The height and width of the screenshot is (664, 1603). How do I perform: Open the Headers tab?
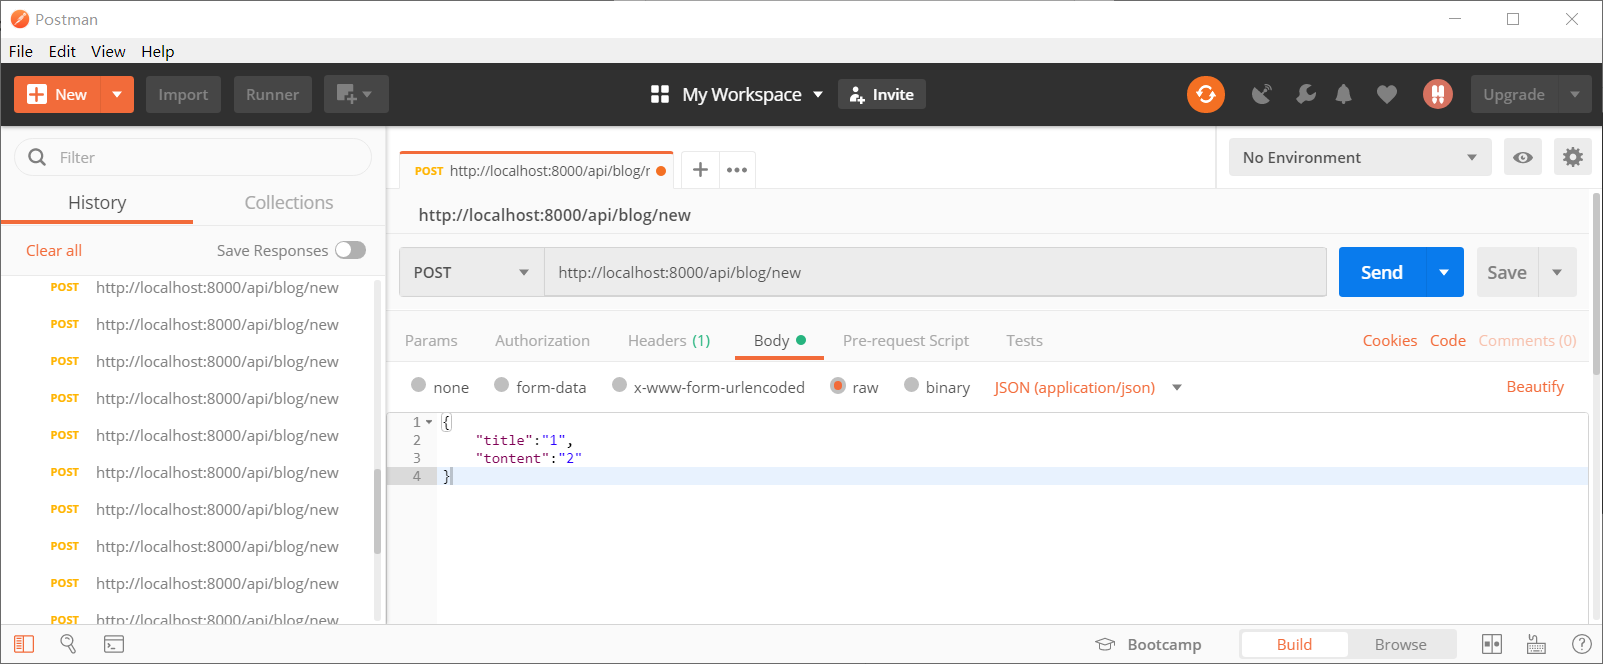(x=668, y=341)
